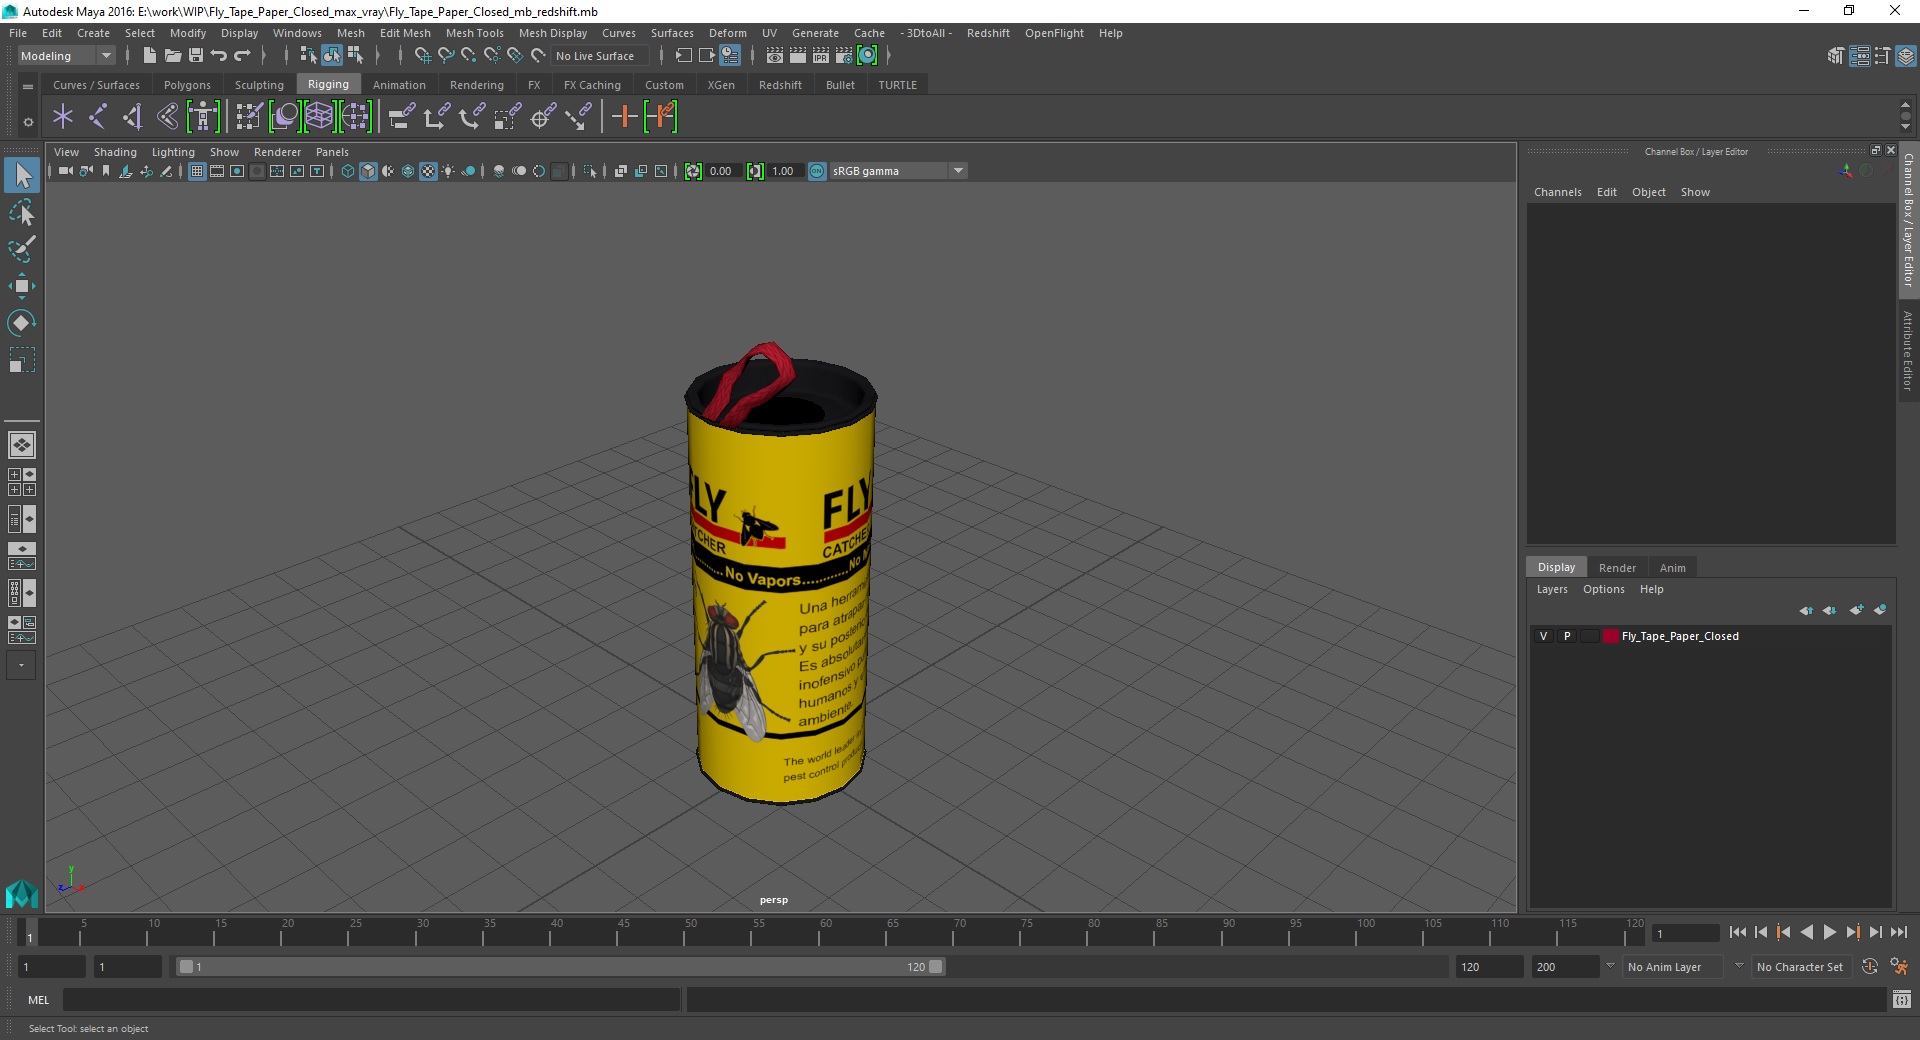Open the animation preferences icon
1920x1040 pixels.
pos(1899,967)
